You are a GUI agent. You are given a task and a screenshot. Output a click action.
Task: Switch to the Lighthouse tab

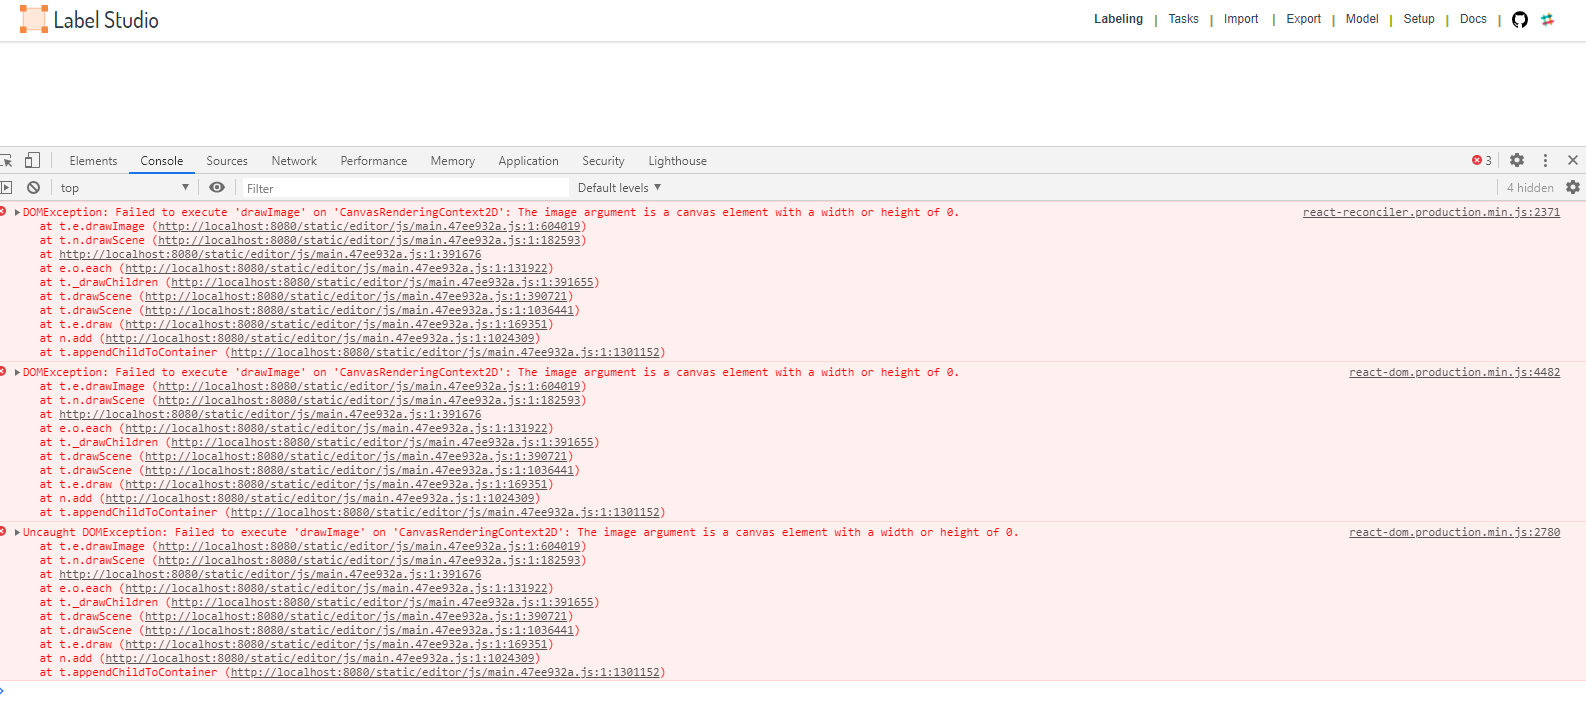[678, 161]
